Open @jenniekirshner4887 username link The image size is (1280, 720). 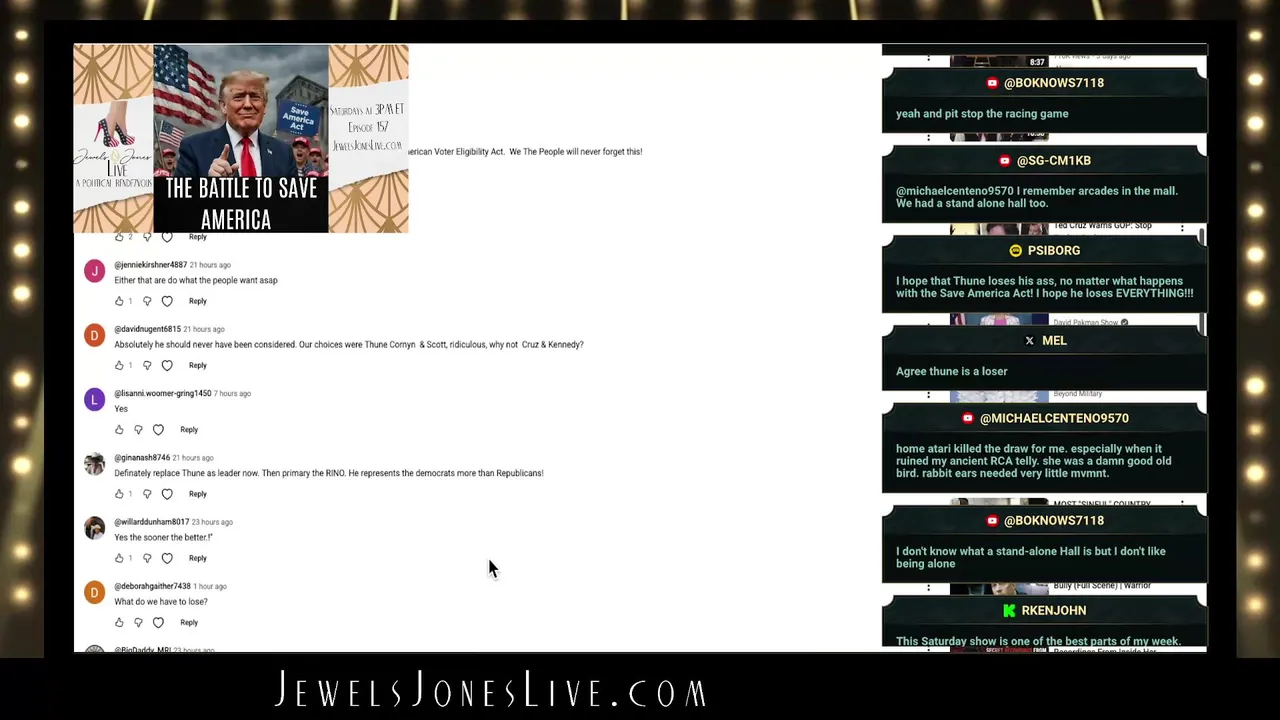pos(150,265)
